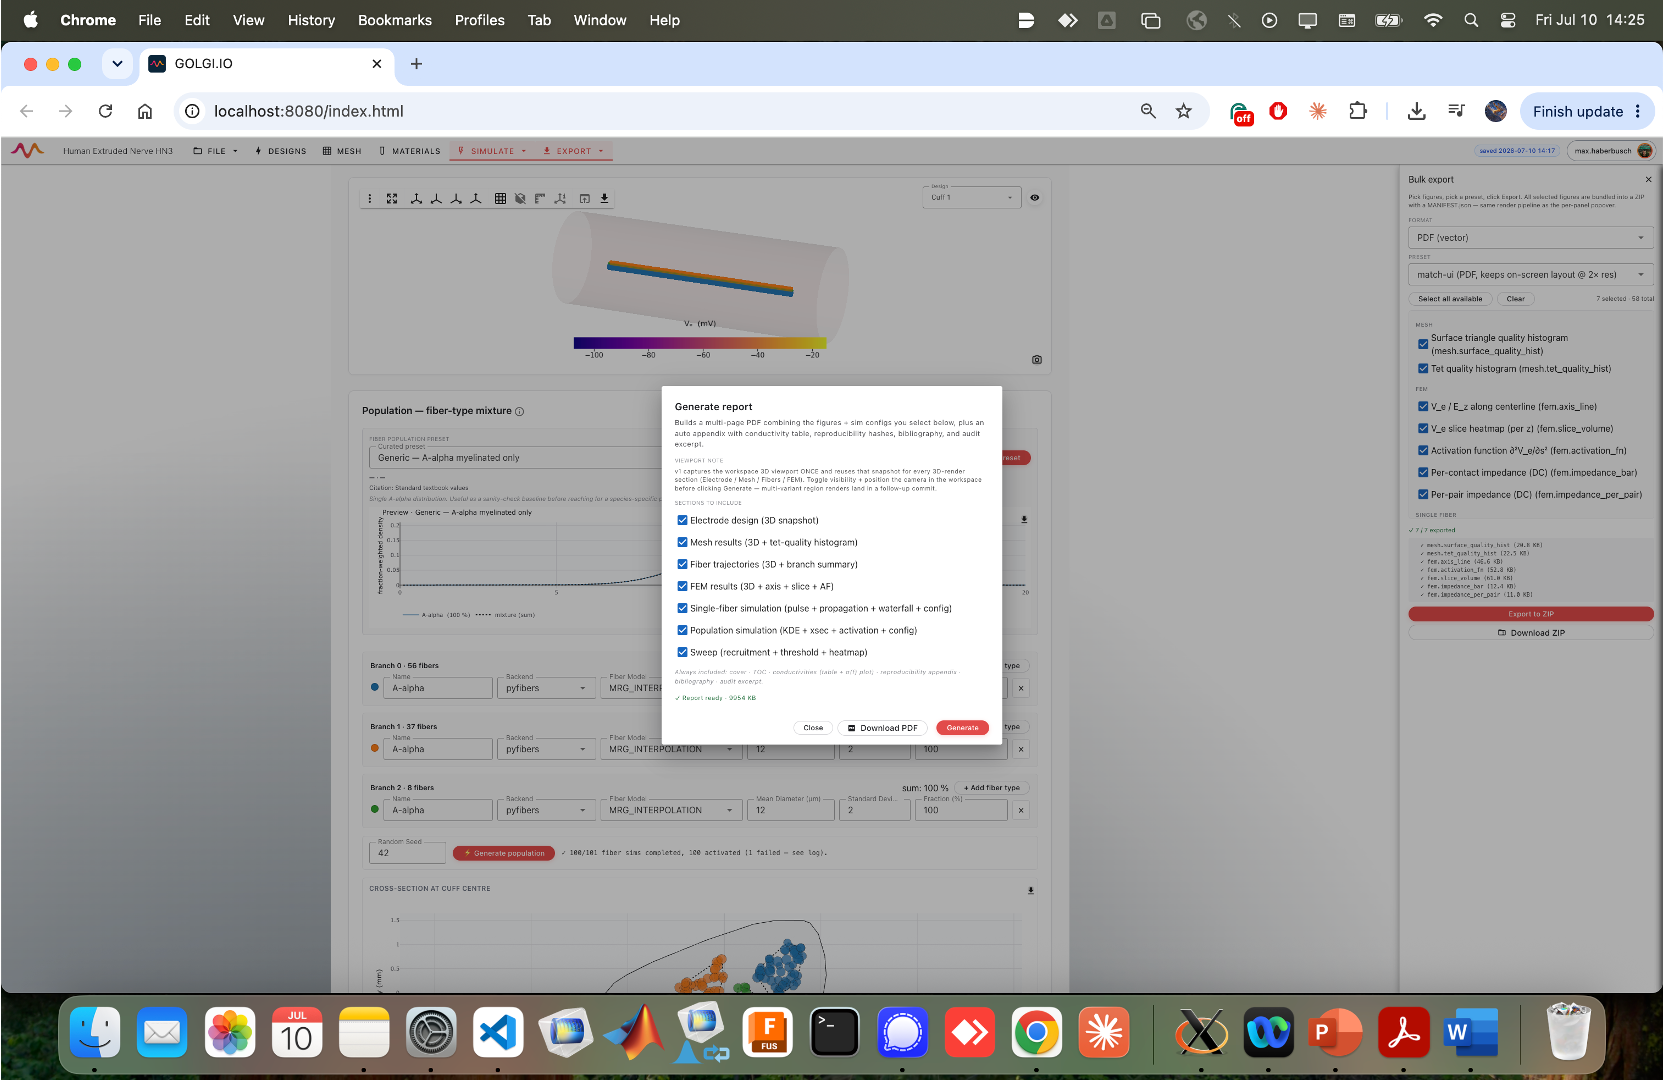
Task: Uncheck FEM results section
Action: click(682, 586)
